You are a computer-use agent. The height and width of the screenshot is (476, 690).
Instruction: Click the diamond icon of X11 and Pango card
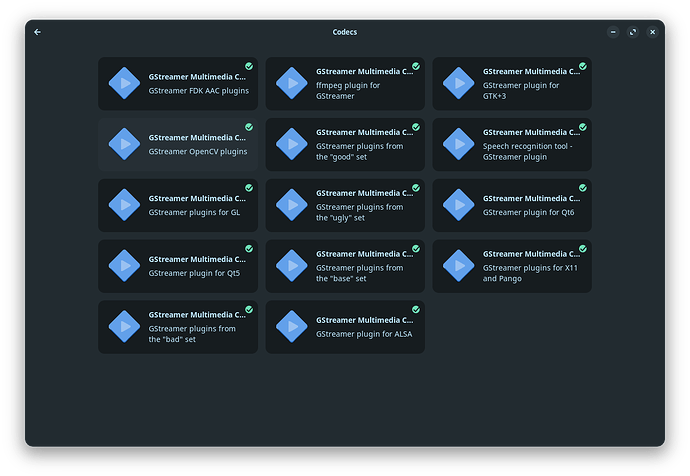[x=459, y=266]
